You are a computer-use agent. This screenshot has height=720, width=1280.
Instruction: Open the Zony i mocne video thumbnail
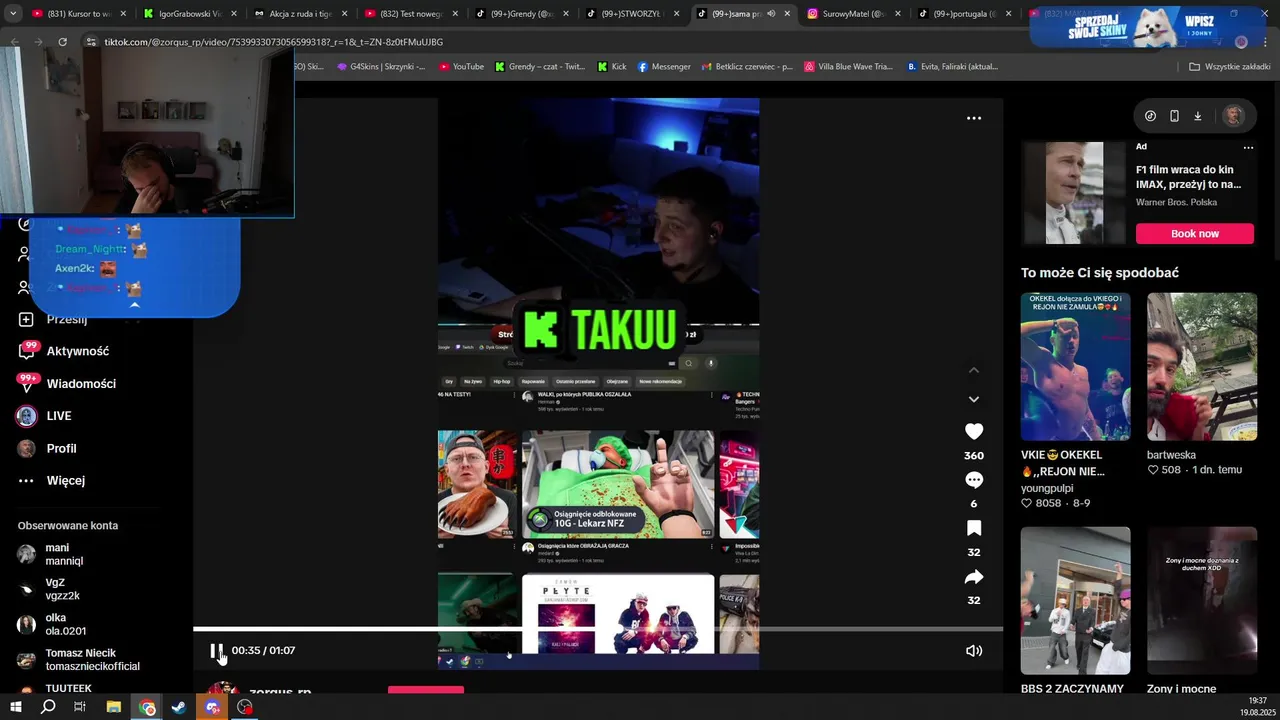(1202, 601)
